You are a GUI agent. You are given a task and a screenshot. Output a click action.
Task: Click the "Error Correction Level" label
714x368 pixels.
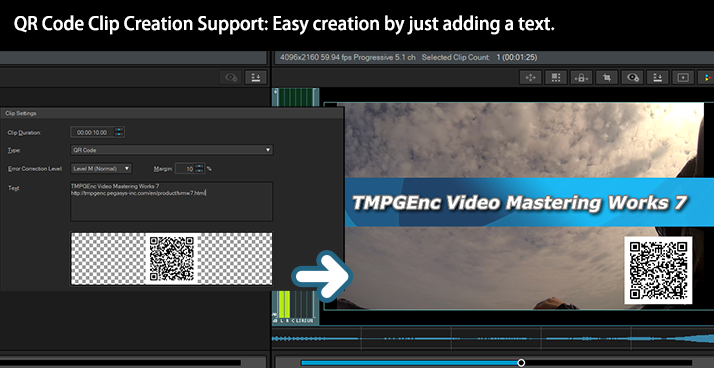(36, 169)
